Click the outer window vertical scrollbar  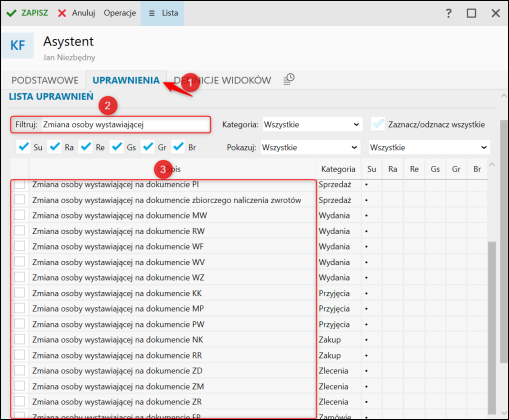tap(504, 242)
